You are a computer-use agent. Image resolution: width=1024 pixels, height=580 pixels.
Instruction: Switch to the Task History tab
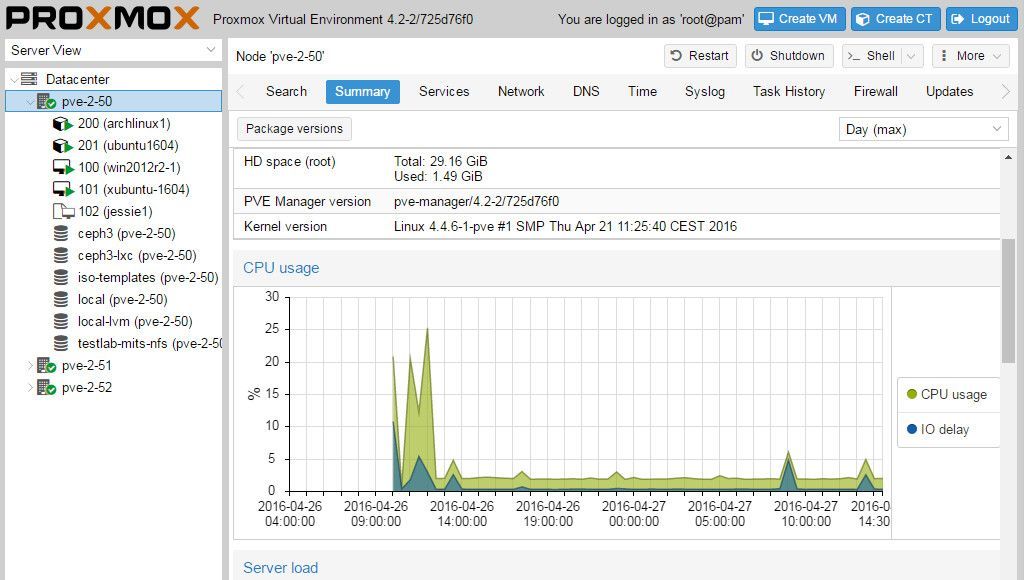click(789, 91)
